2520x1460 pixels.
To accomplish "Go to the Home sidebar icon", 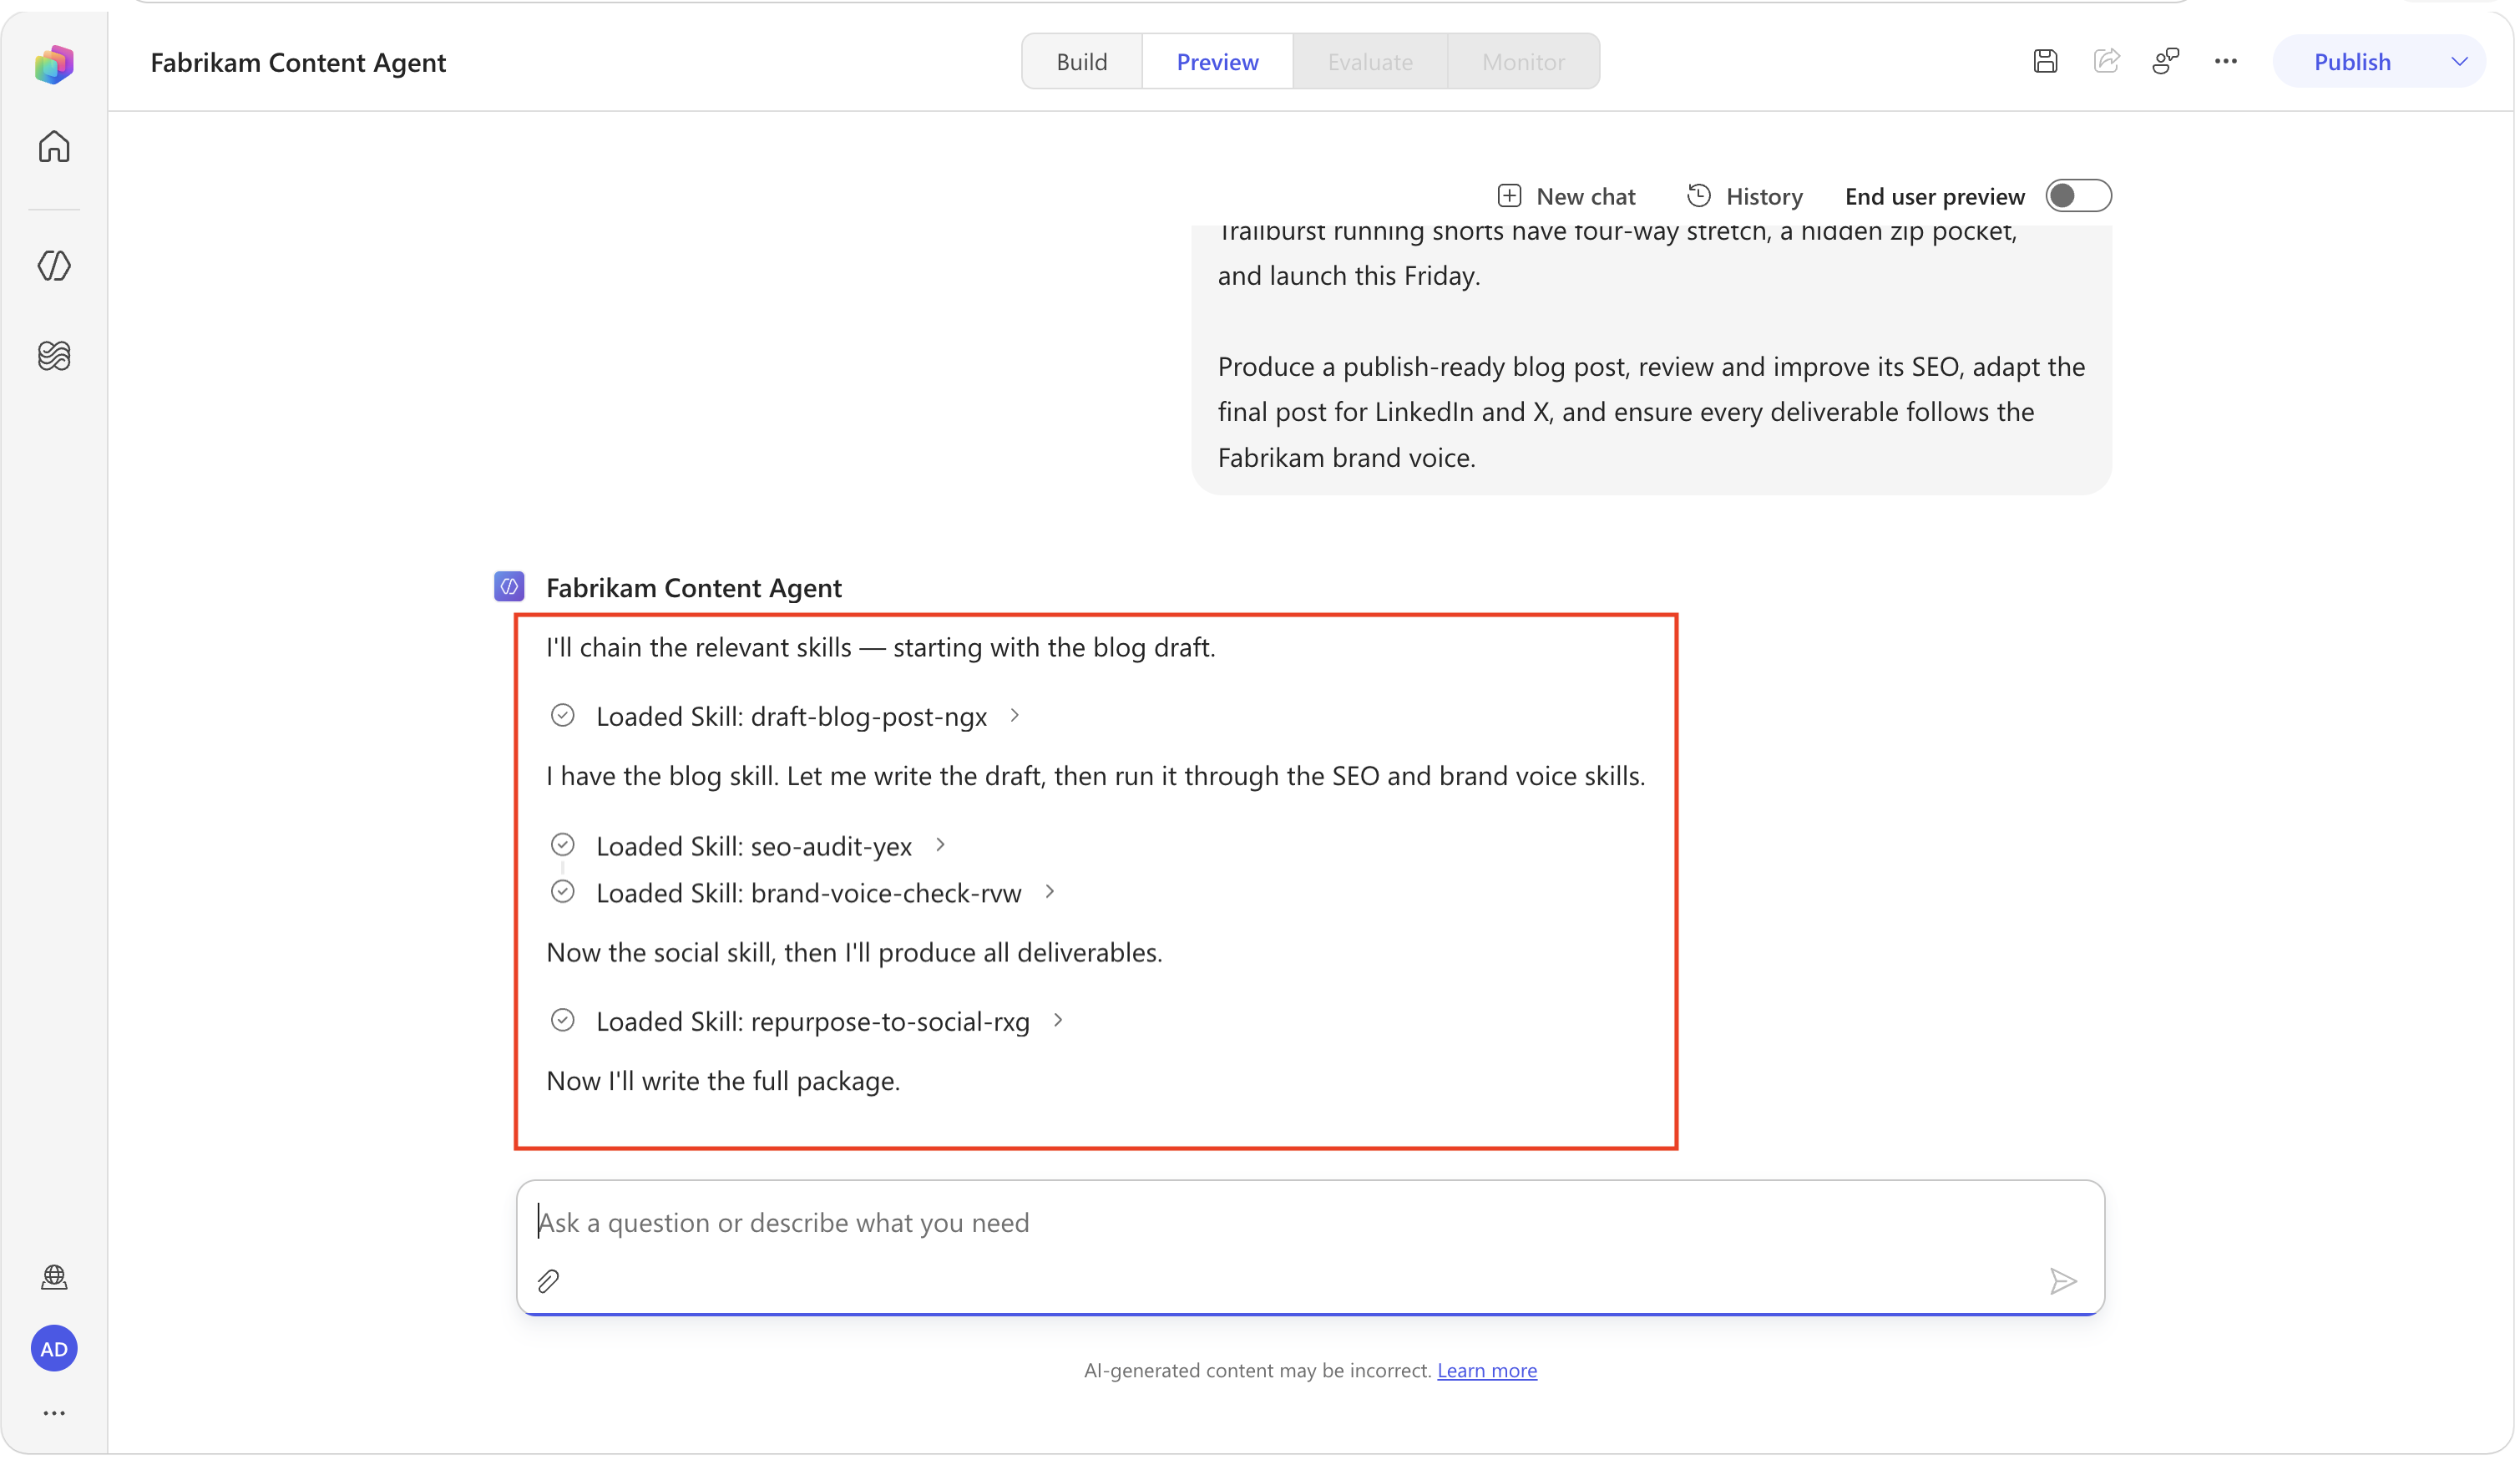I will [54, 147].
